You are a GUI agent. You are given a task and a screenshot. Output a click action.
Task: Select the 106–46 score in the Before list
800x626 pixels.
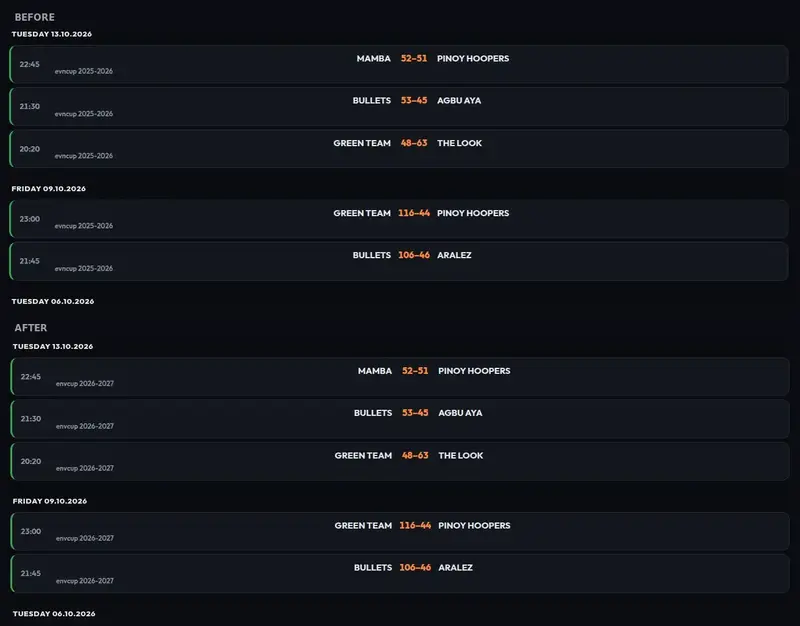click(414, 255)
